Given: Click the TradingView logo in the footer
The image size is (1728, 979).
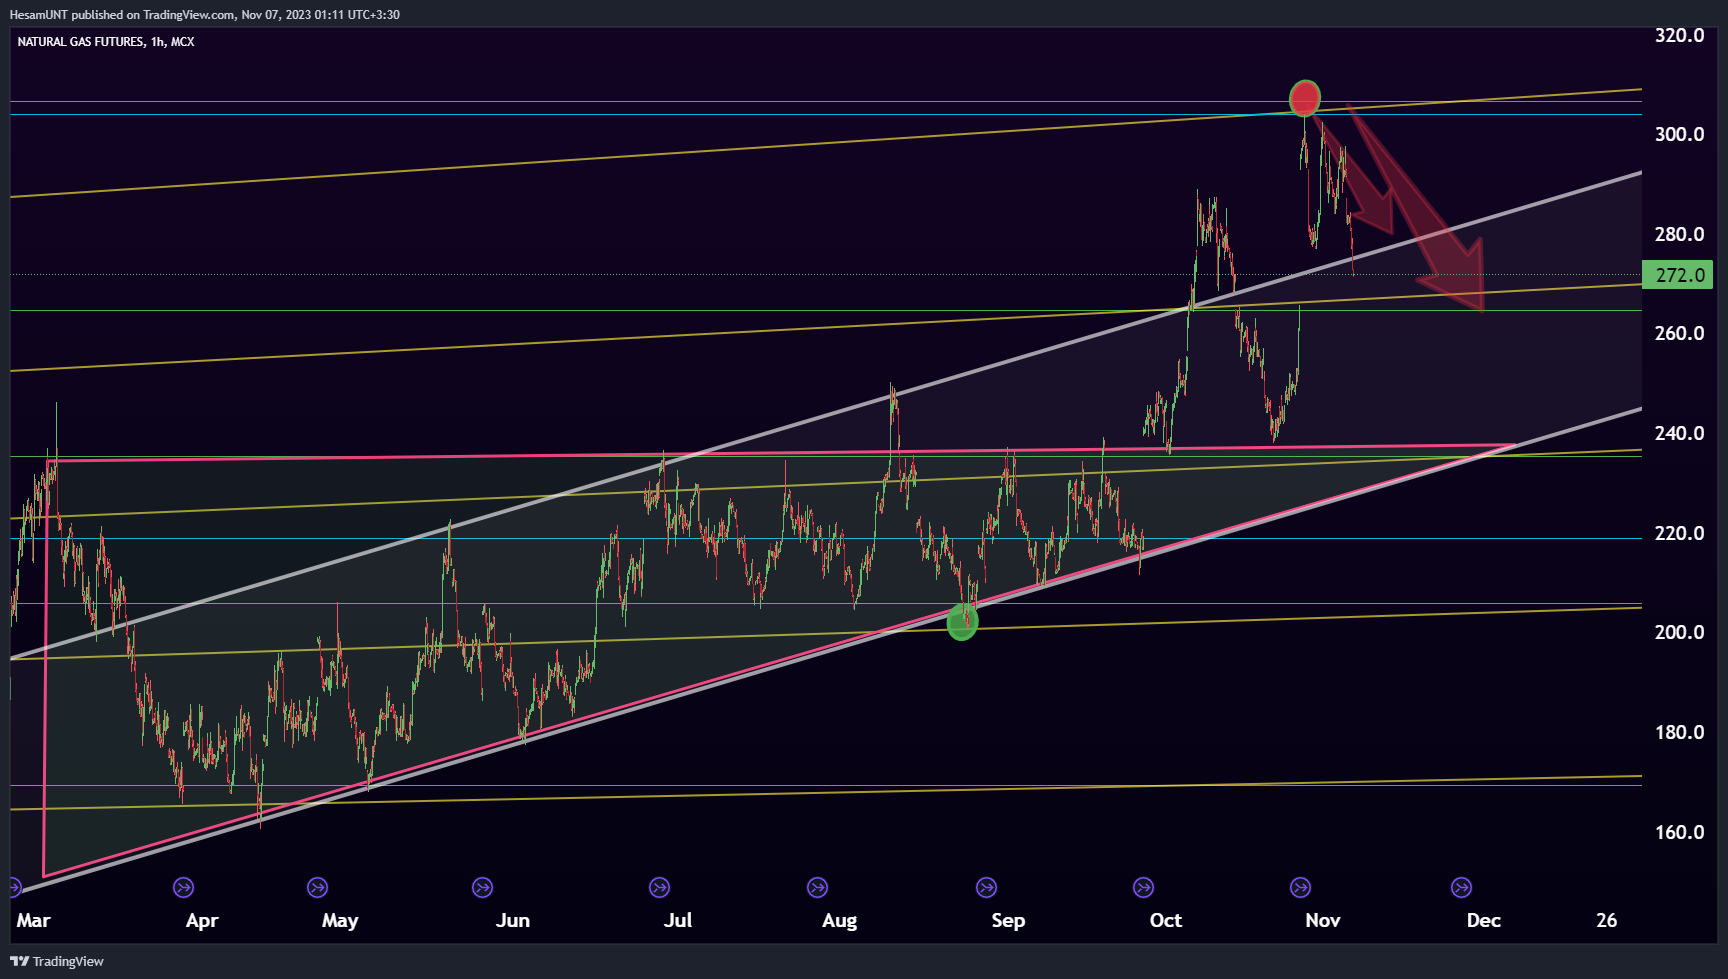Looking at the screenshot, I should [57, 961].
